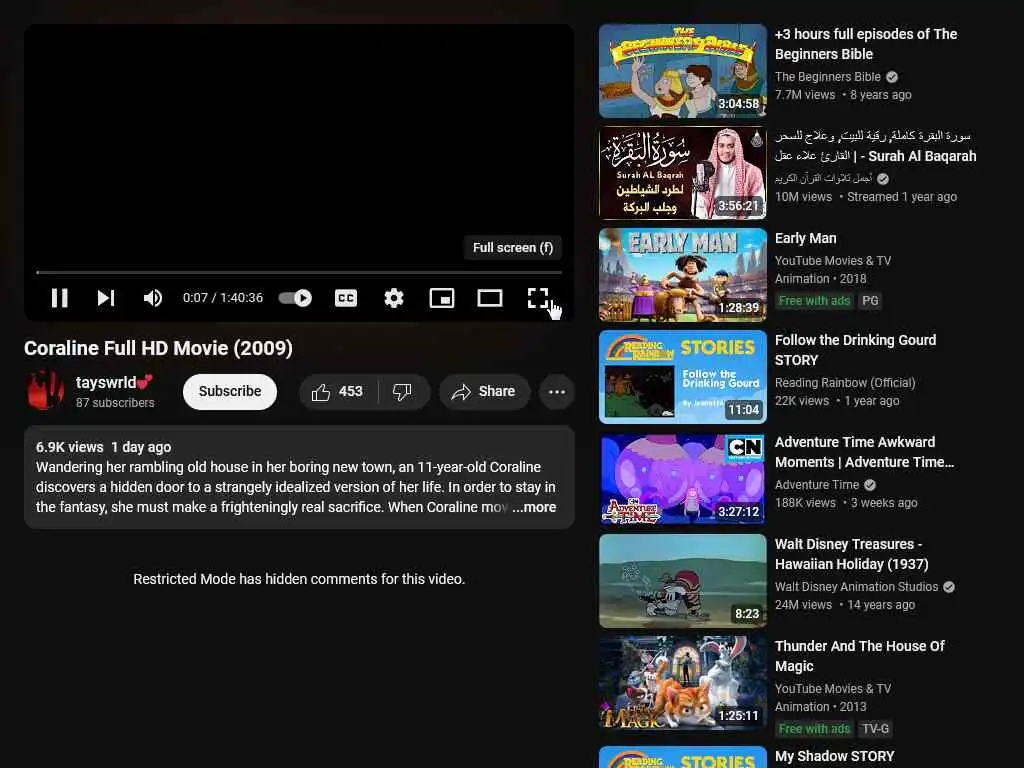
Task: Like the video with 453 likes
Action: coord(337,392)
